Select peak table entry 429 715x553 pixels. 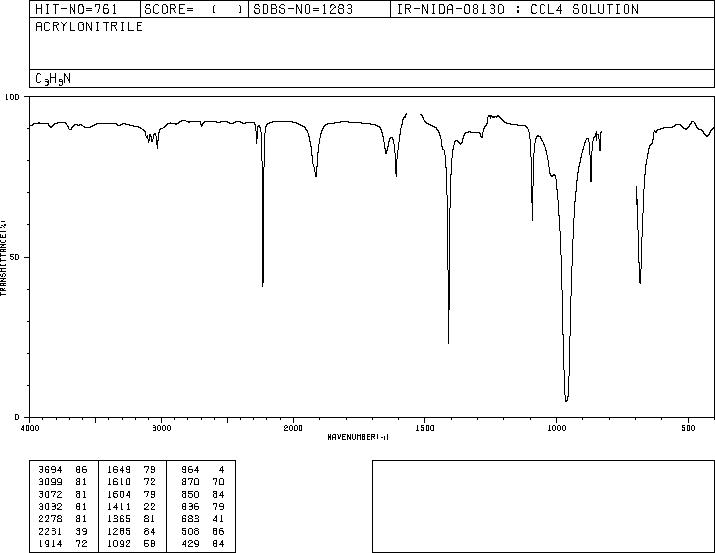coord(191,543)
